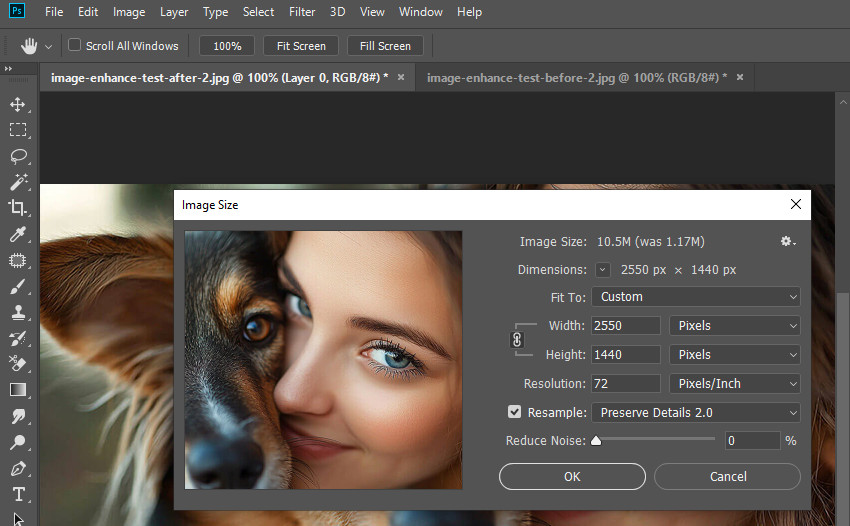The image size is (850, 526).
Task: Select the Smudge tool
Action: coord(18,416)
